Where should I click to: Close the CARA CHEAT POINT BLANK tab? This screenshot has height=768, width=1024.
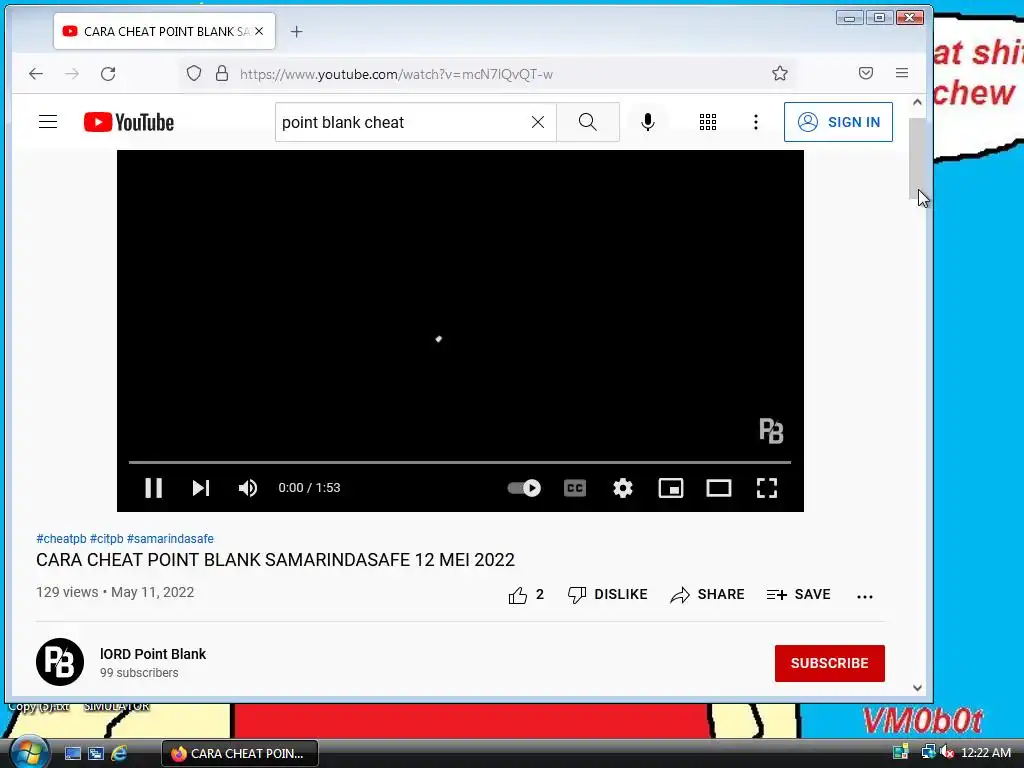259,31
